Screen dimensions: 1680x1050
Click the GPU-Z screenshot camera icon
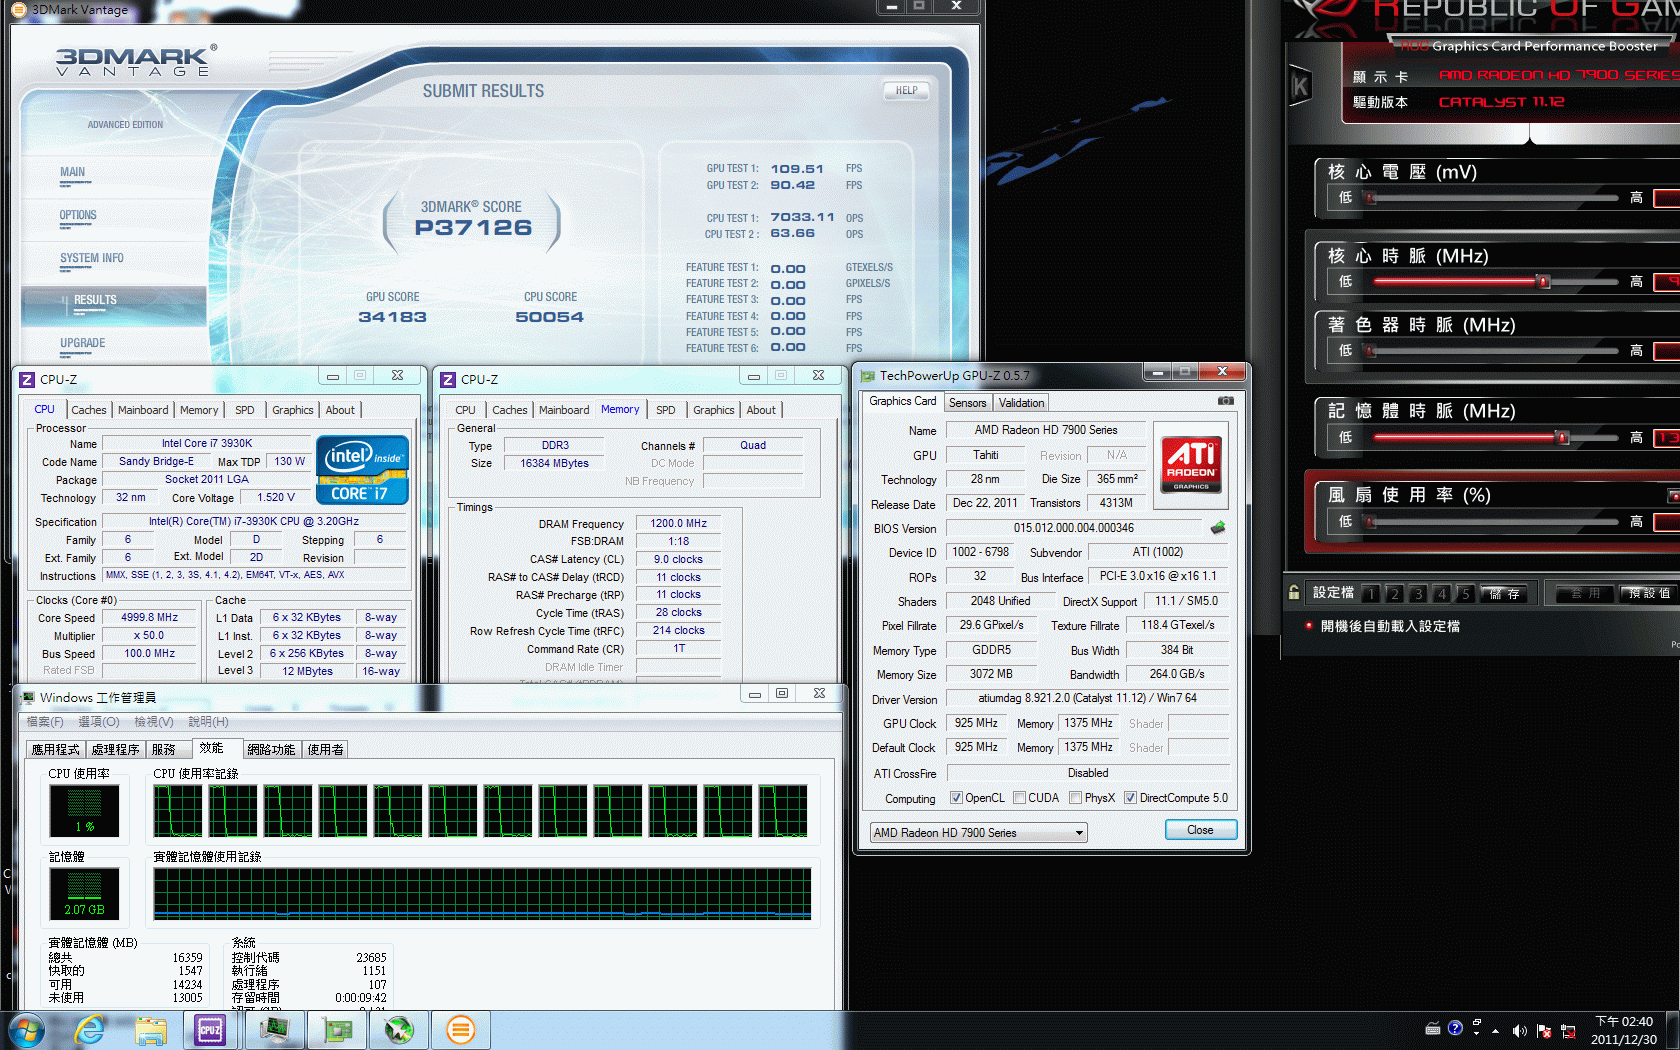tap(1225, 401)
